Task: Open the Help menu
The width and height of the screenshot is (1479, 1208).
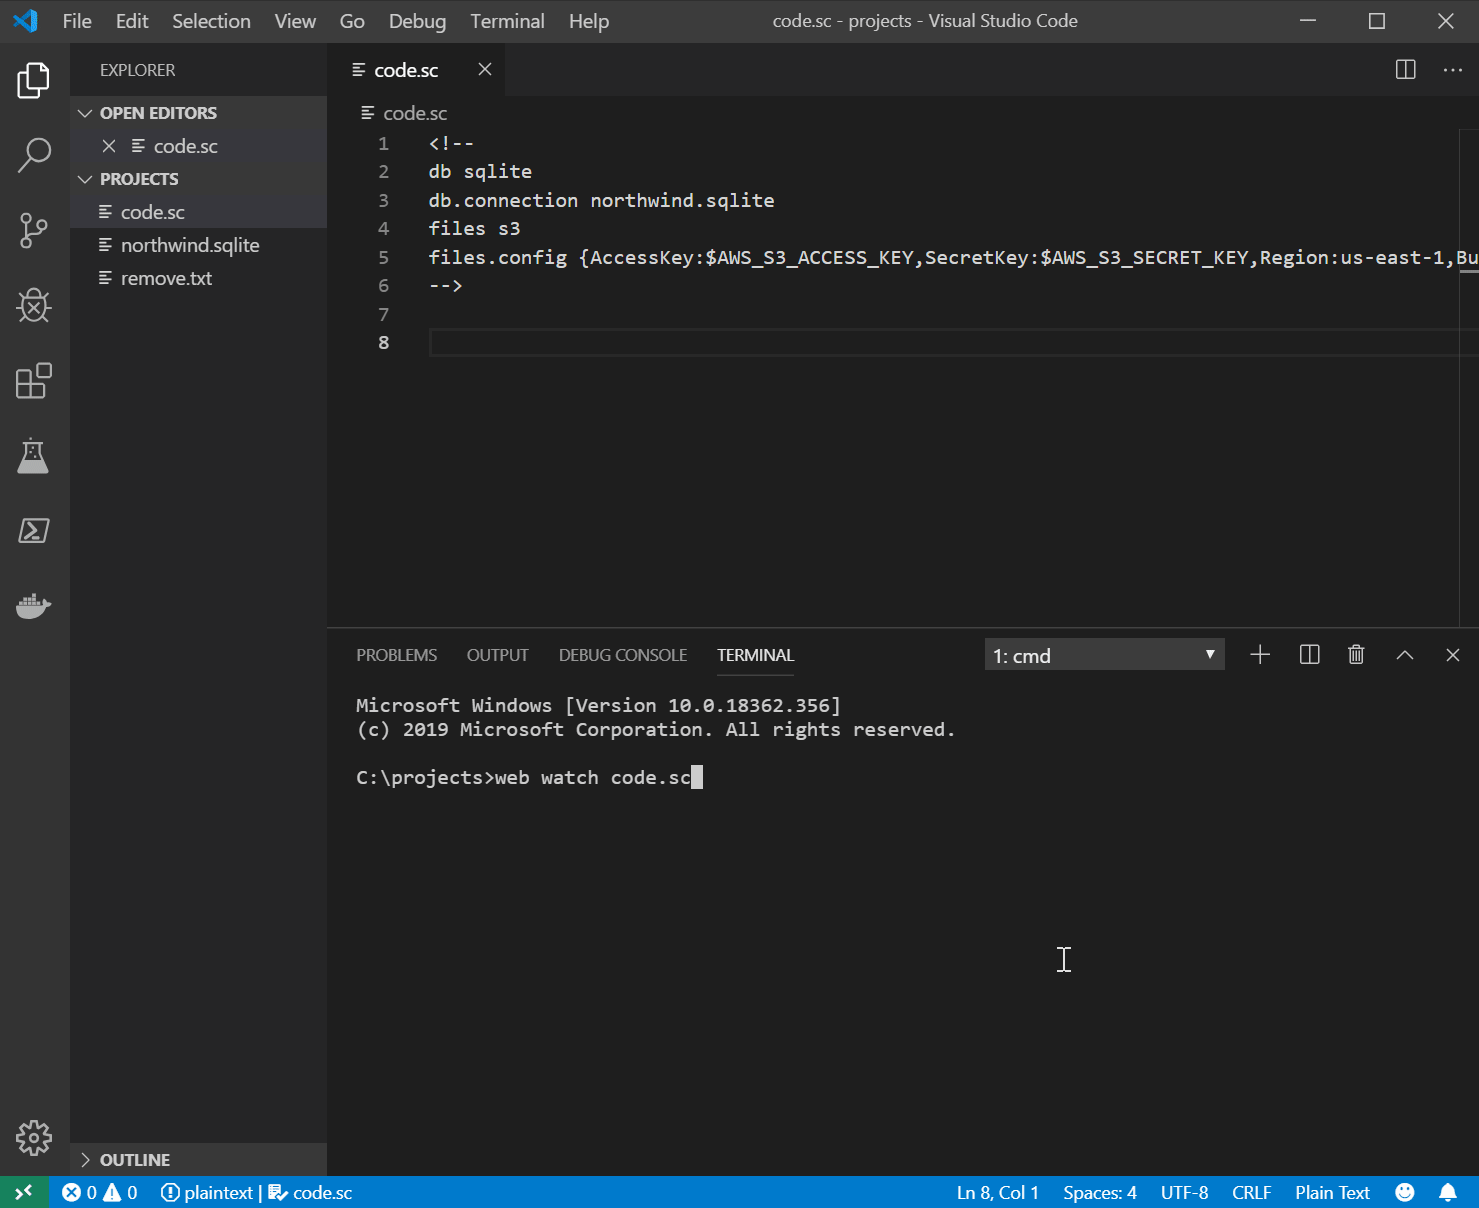Action: pyautogui.click(x=589, y=21)
